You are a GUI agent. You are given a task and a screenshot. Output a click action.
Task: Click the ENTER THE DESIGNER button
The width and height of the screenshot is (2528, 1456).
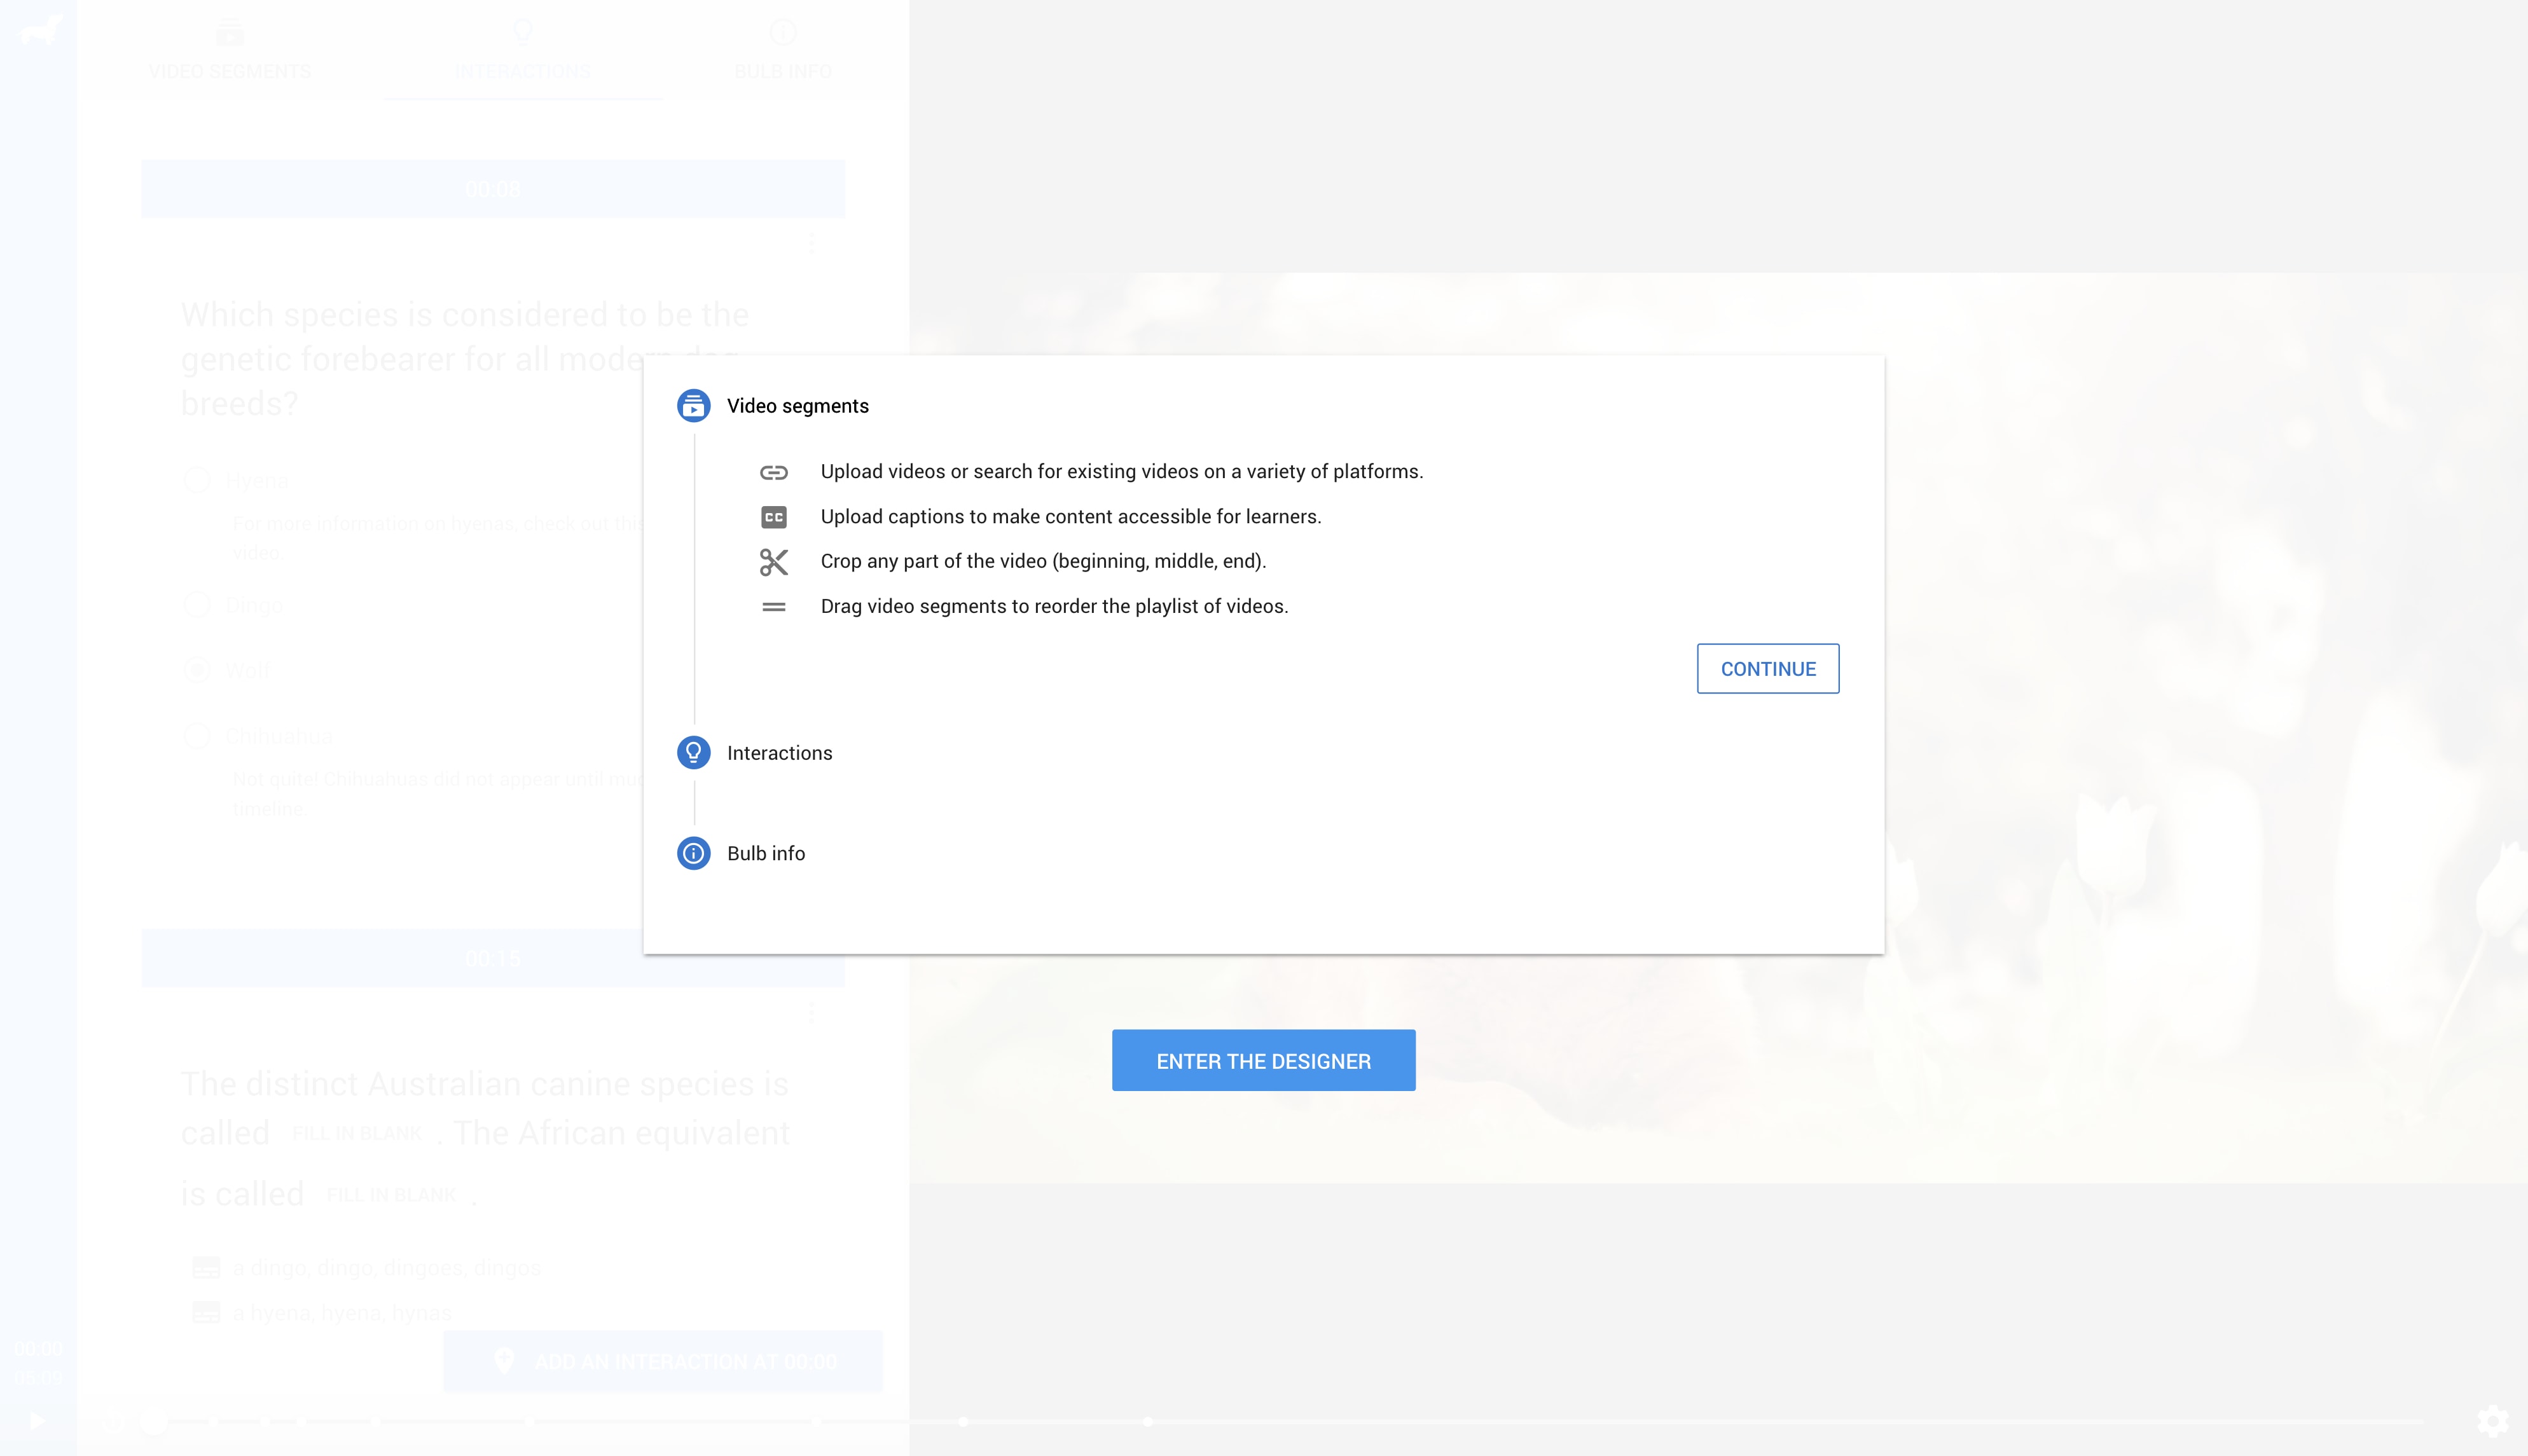(x=1263, y=1060)
